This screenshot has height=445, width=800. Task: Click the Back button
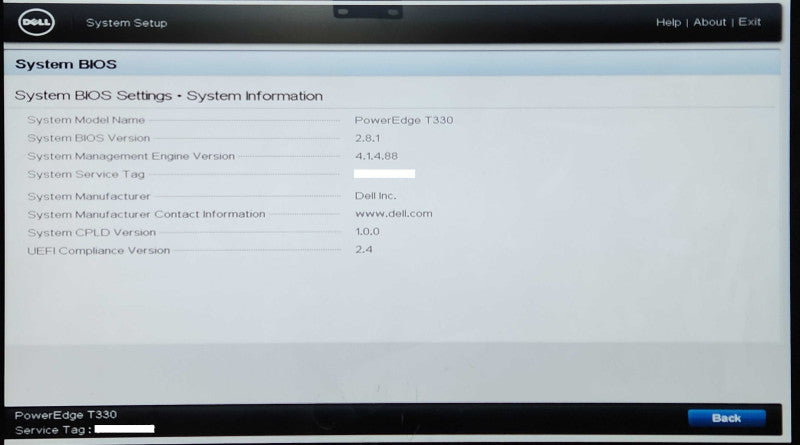point(727,418)
